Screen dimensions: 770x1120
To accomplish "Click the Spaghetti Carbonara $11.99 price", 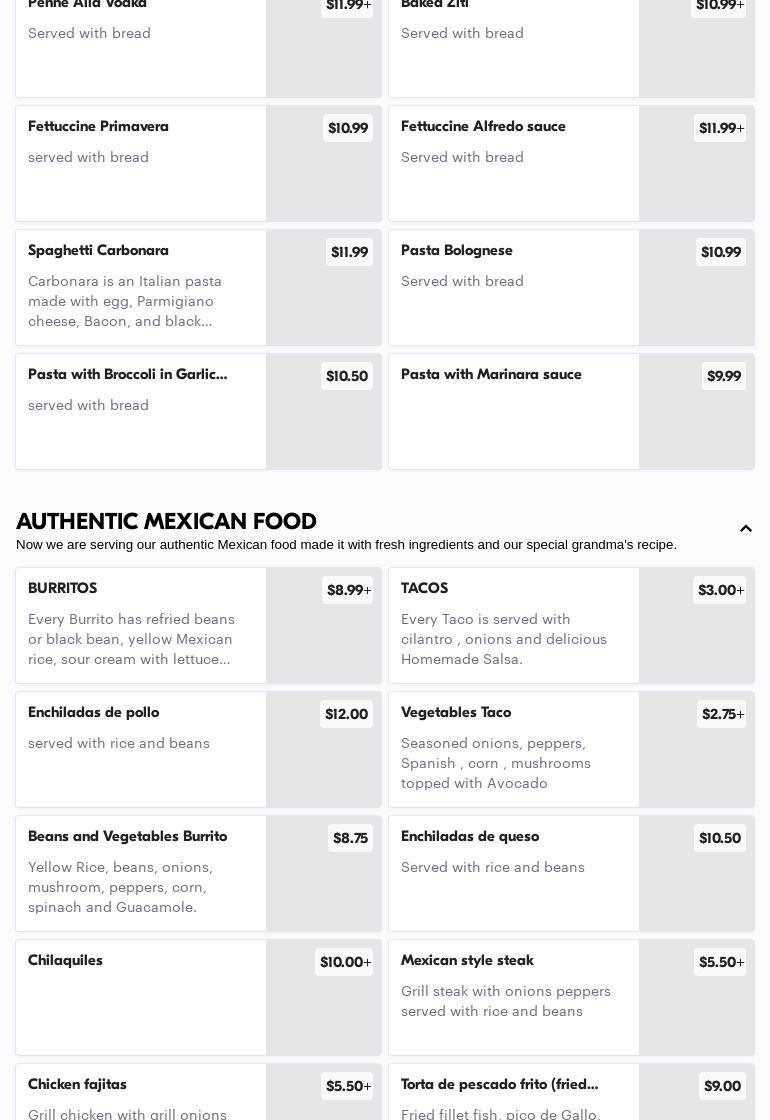I will point(349,252).
